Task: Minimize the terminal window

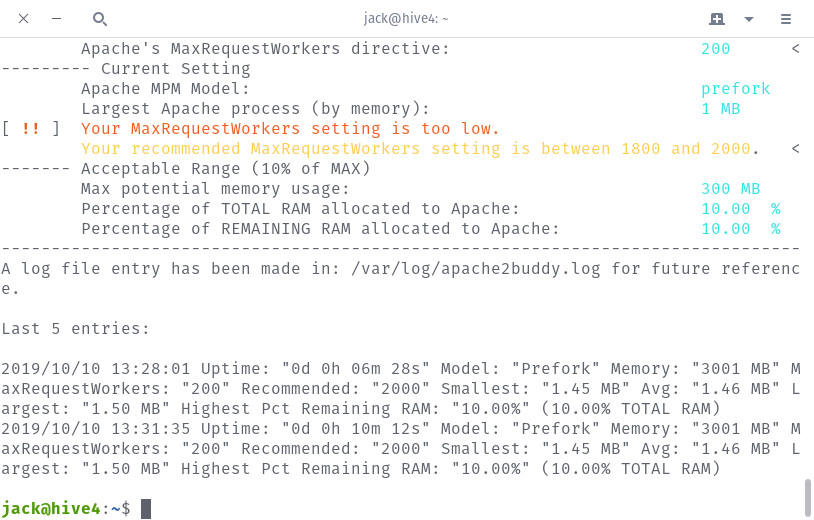Action: coord(57,19)
